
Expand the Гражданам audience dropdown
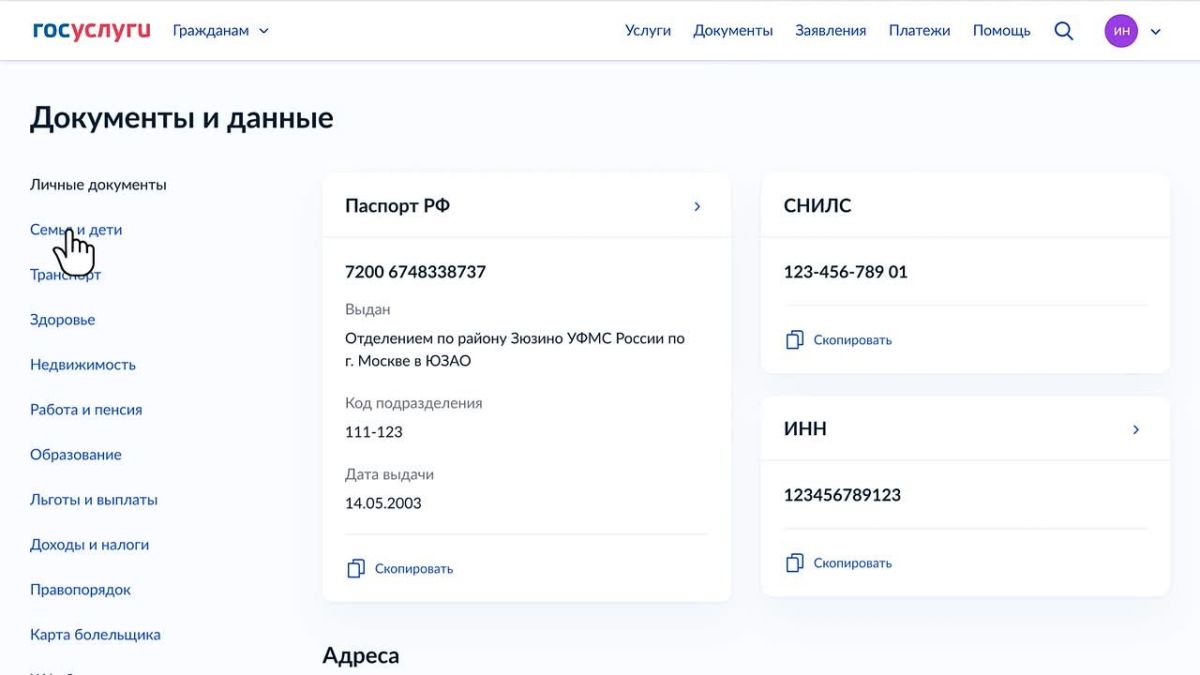tap(221, 31)
